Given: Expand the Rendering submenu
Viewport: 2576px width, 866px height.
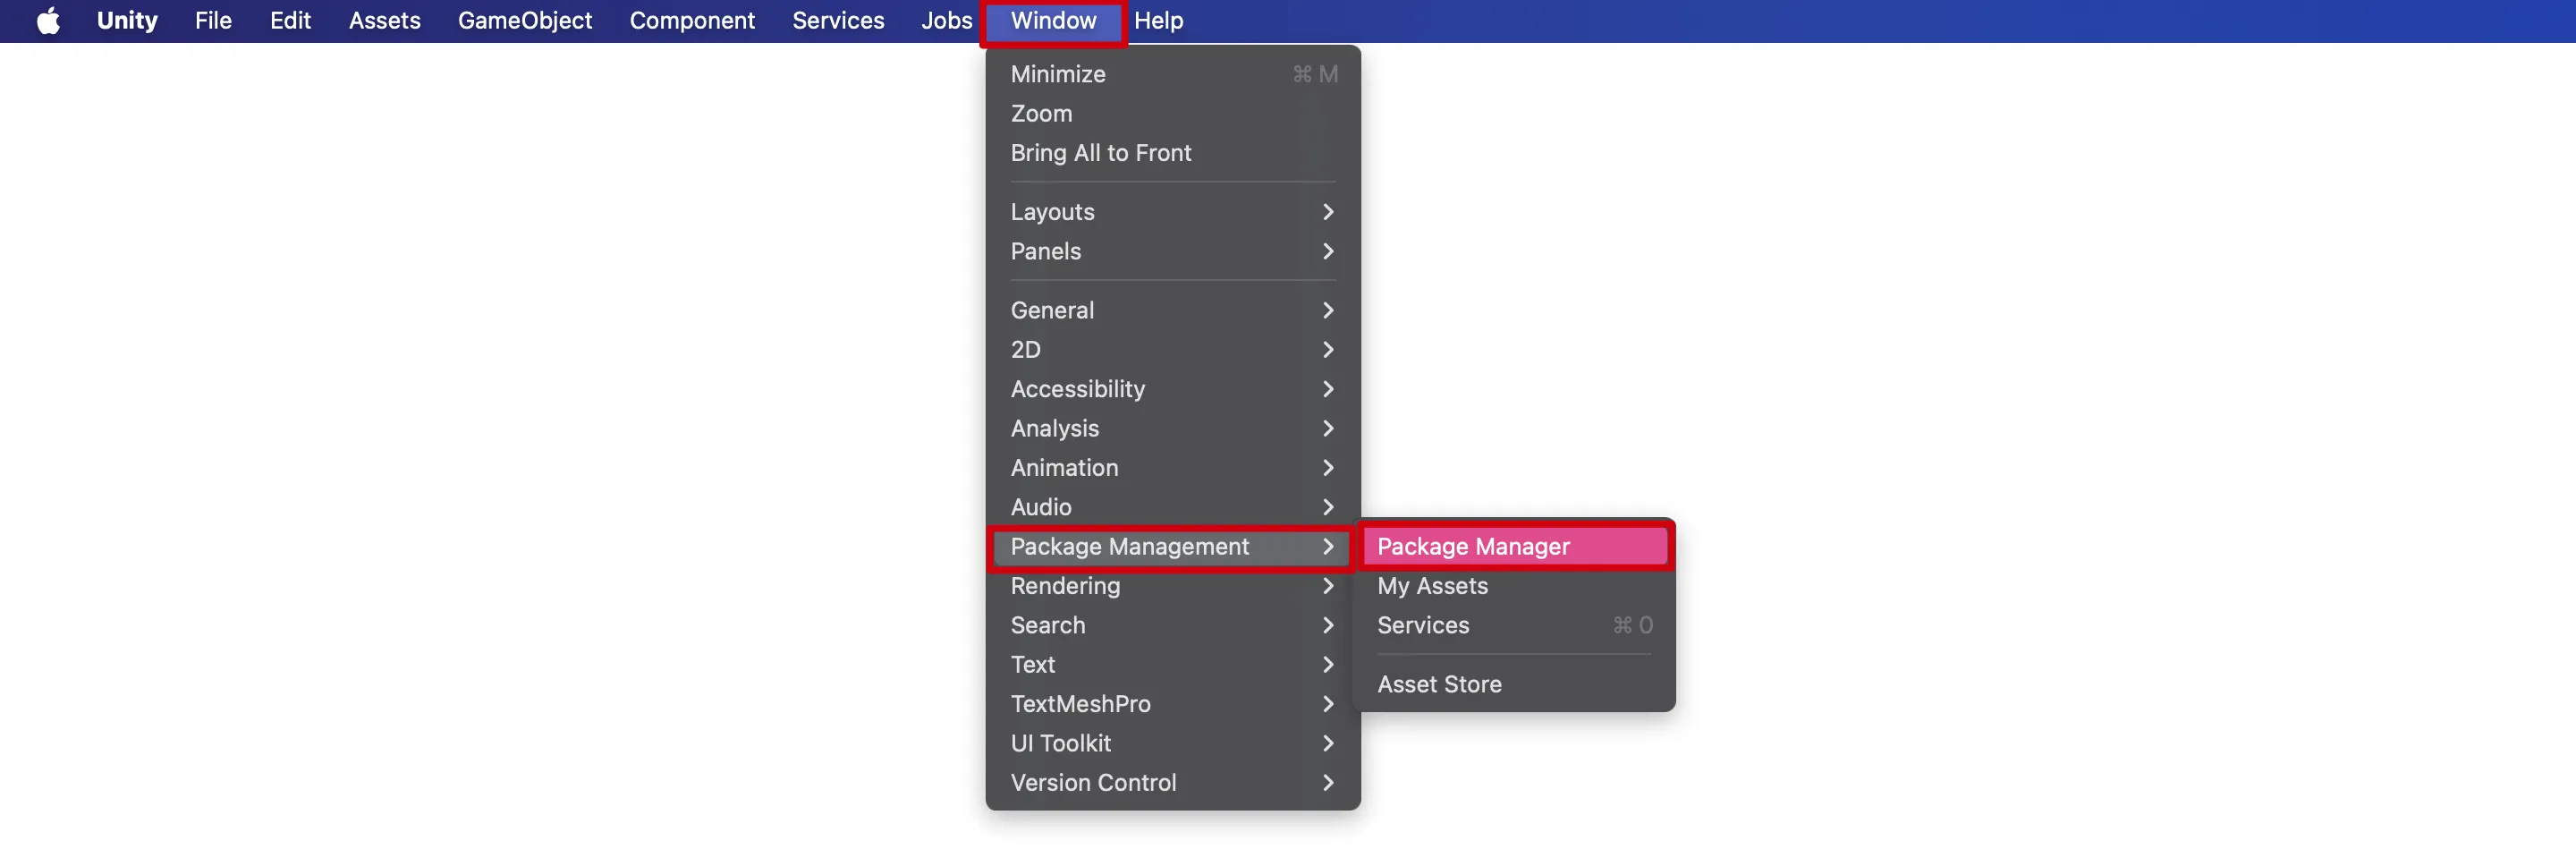Looking at the screenshot, I should click(x=1173, y=586).
